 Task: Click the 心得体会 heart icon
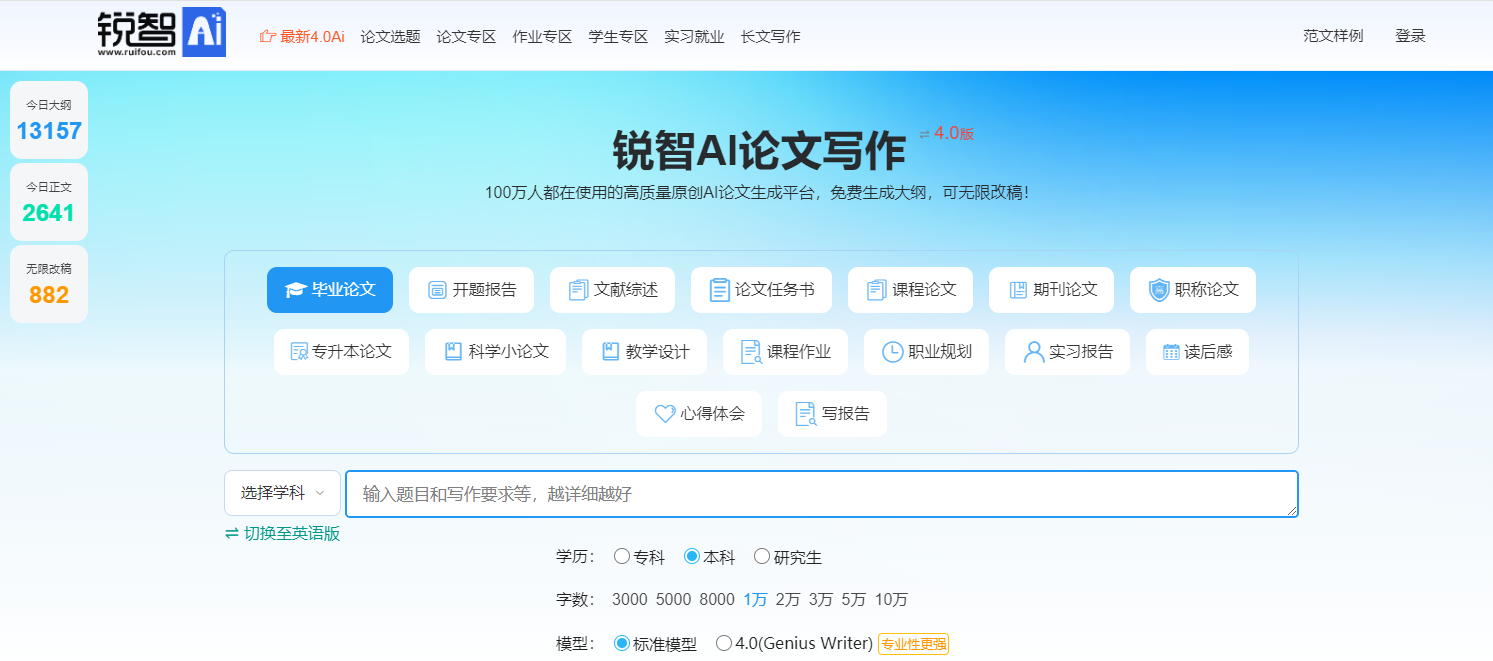[x=665, y=413]
